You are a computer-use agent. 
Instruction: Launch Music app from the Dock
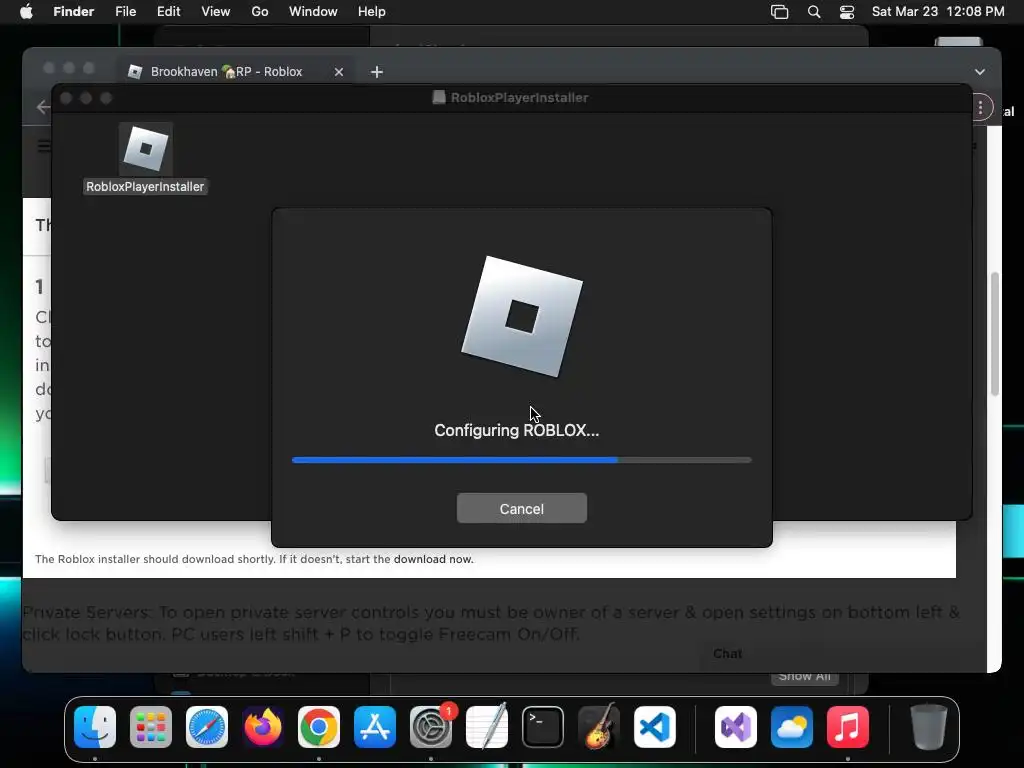click(848, 727)
